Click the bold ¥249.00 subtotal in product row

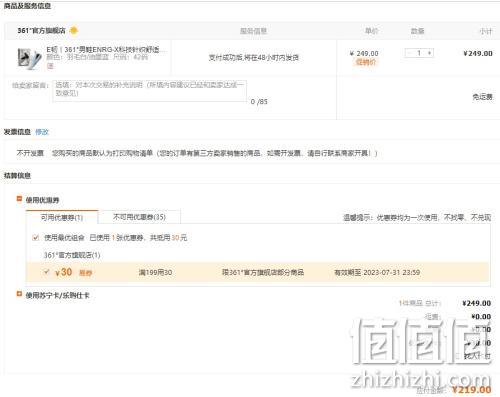tap(478, 53)
